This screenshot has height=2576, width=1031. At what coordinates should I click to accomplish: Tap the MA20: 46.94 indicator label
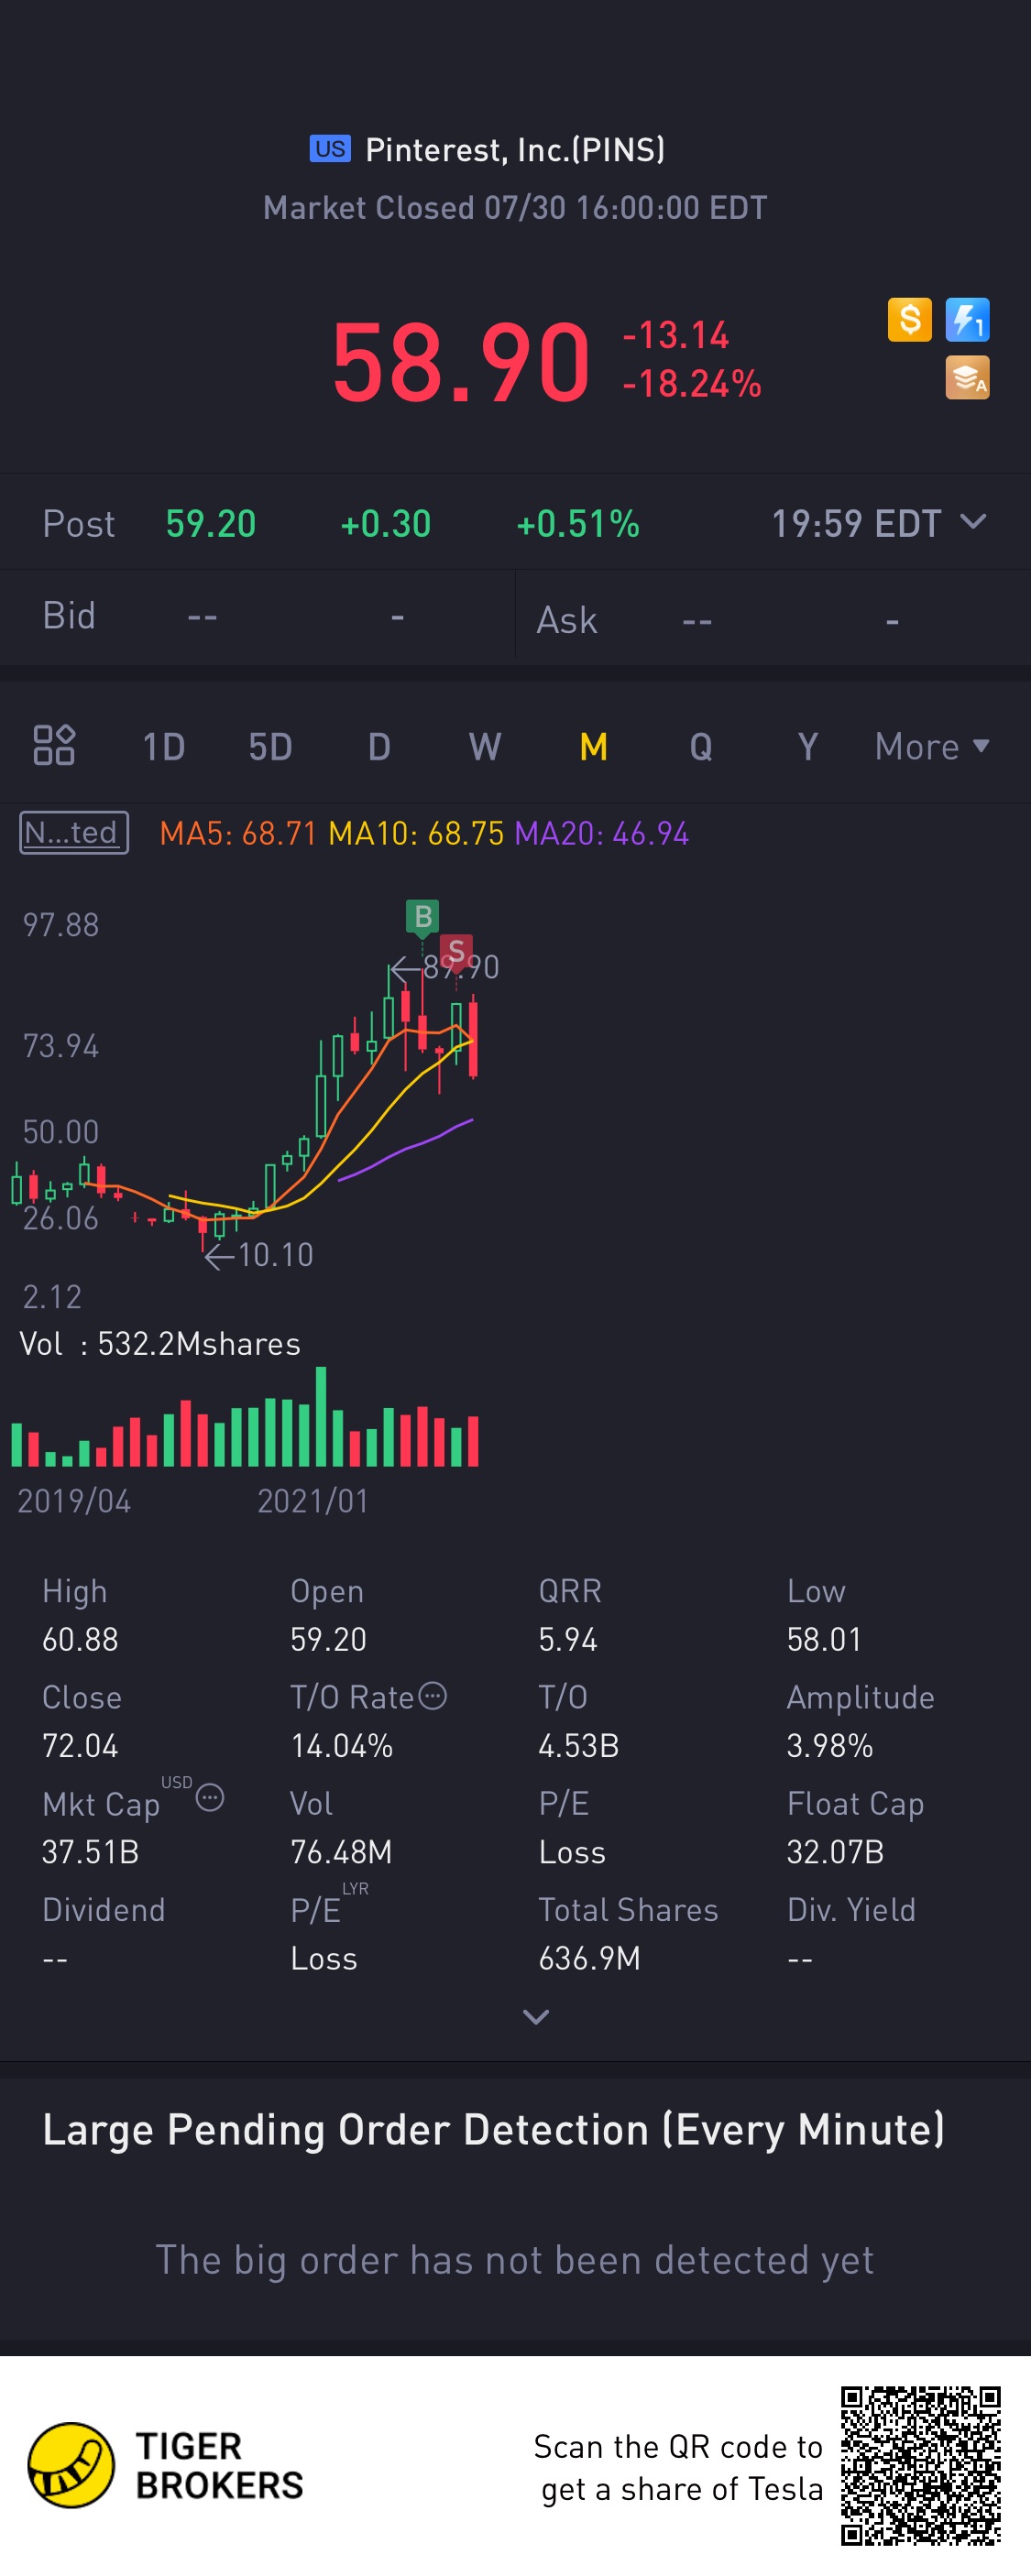(x=602, y=833)
